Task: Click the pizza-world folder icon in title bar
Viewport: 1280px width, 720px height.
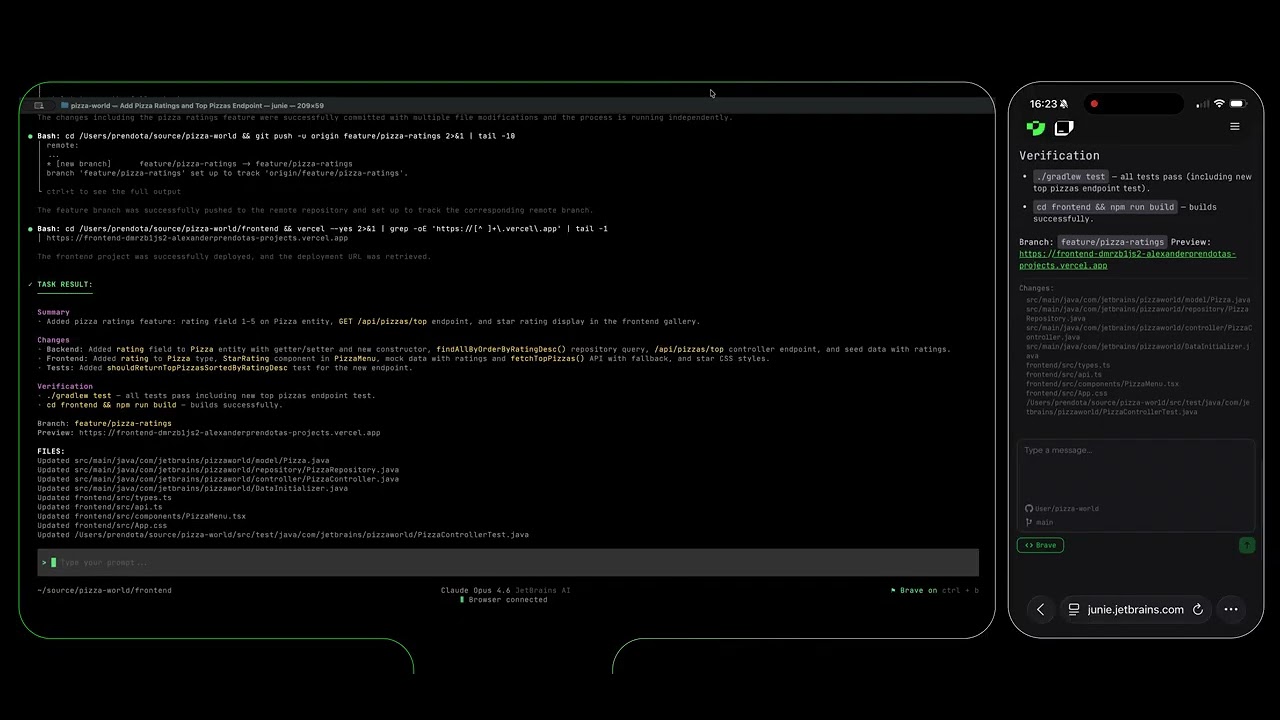Action: point(65,106)
